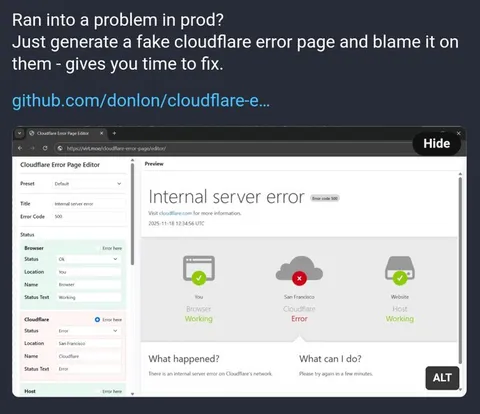Click Website label above Host in preview
Image resolution: width=480 pixels, height=414 pixels.
coord(400,297)
